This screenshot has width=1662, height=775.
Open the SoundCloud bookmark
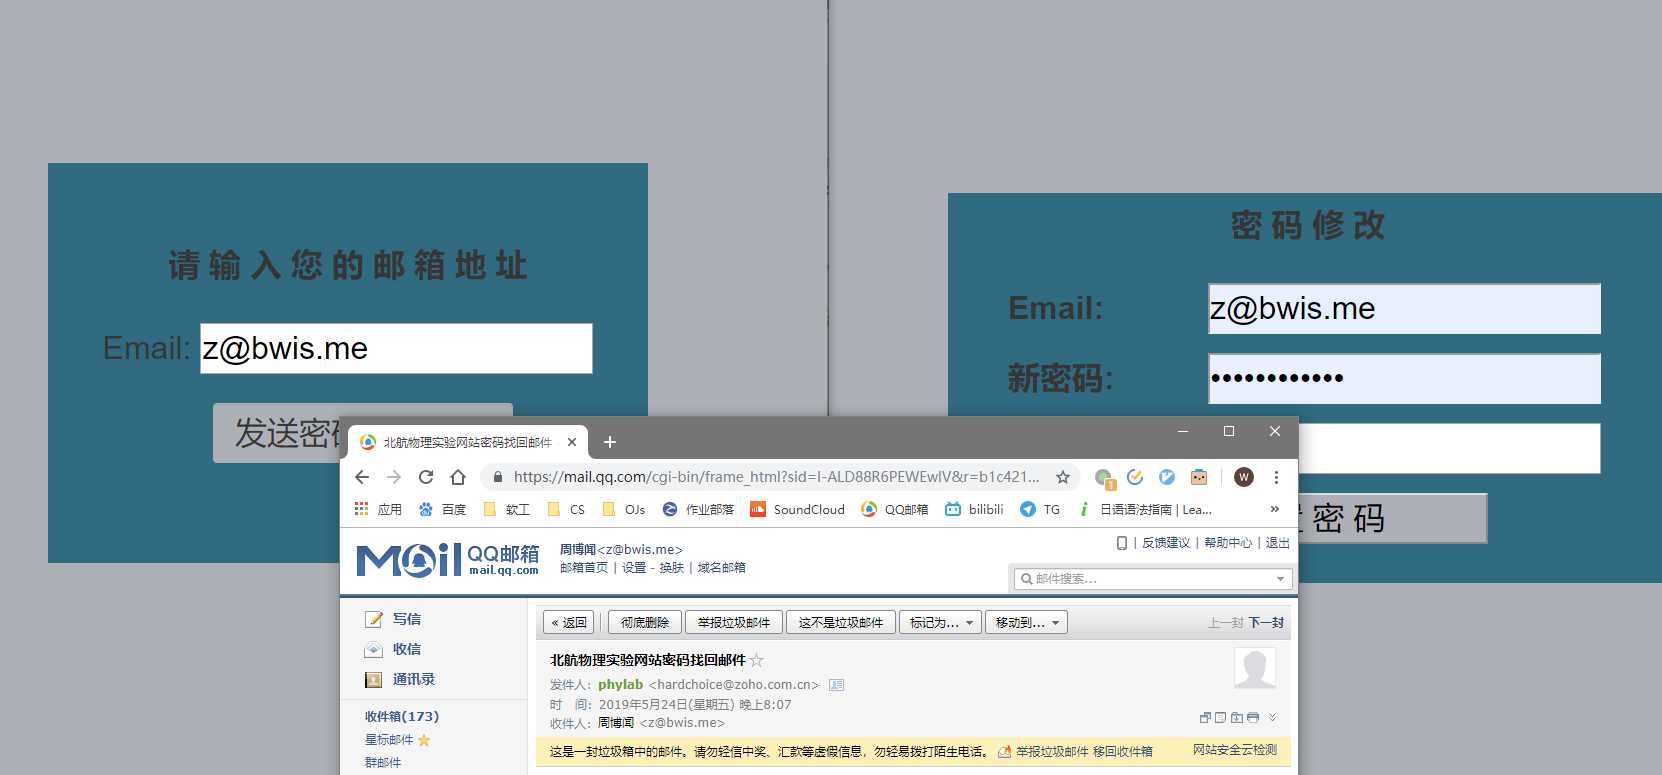coord(797,509)
